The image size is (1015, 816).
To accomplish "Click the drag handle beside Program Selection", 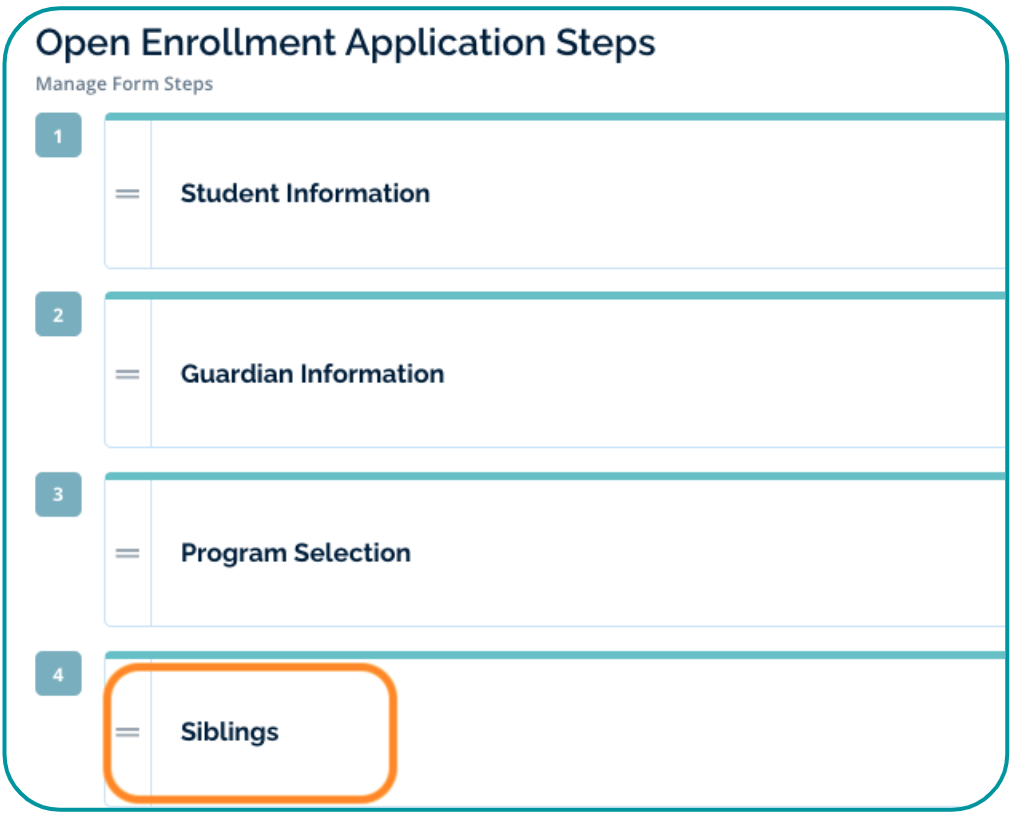I will click(127, 553).
